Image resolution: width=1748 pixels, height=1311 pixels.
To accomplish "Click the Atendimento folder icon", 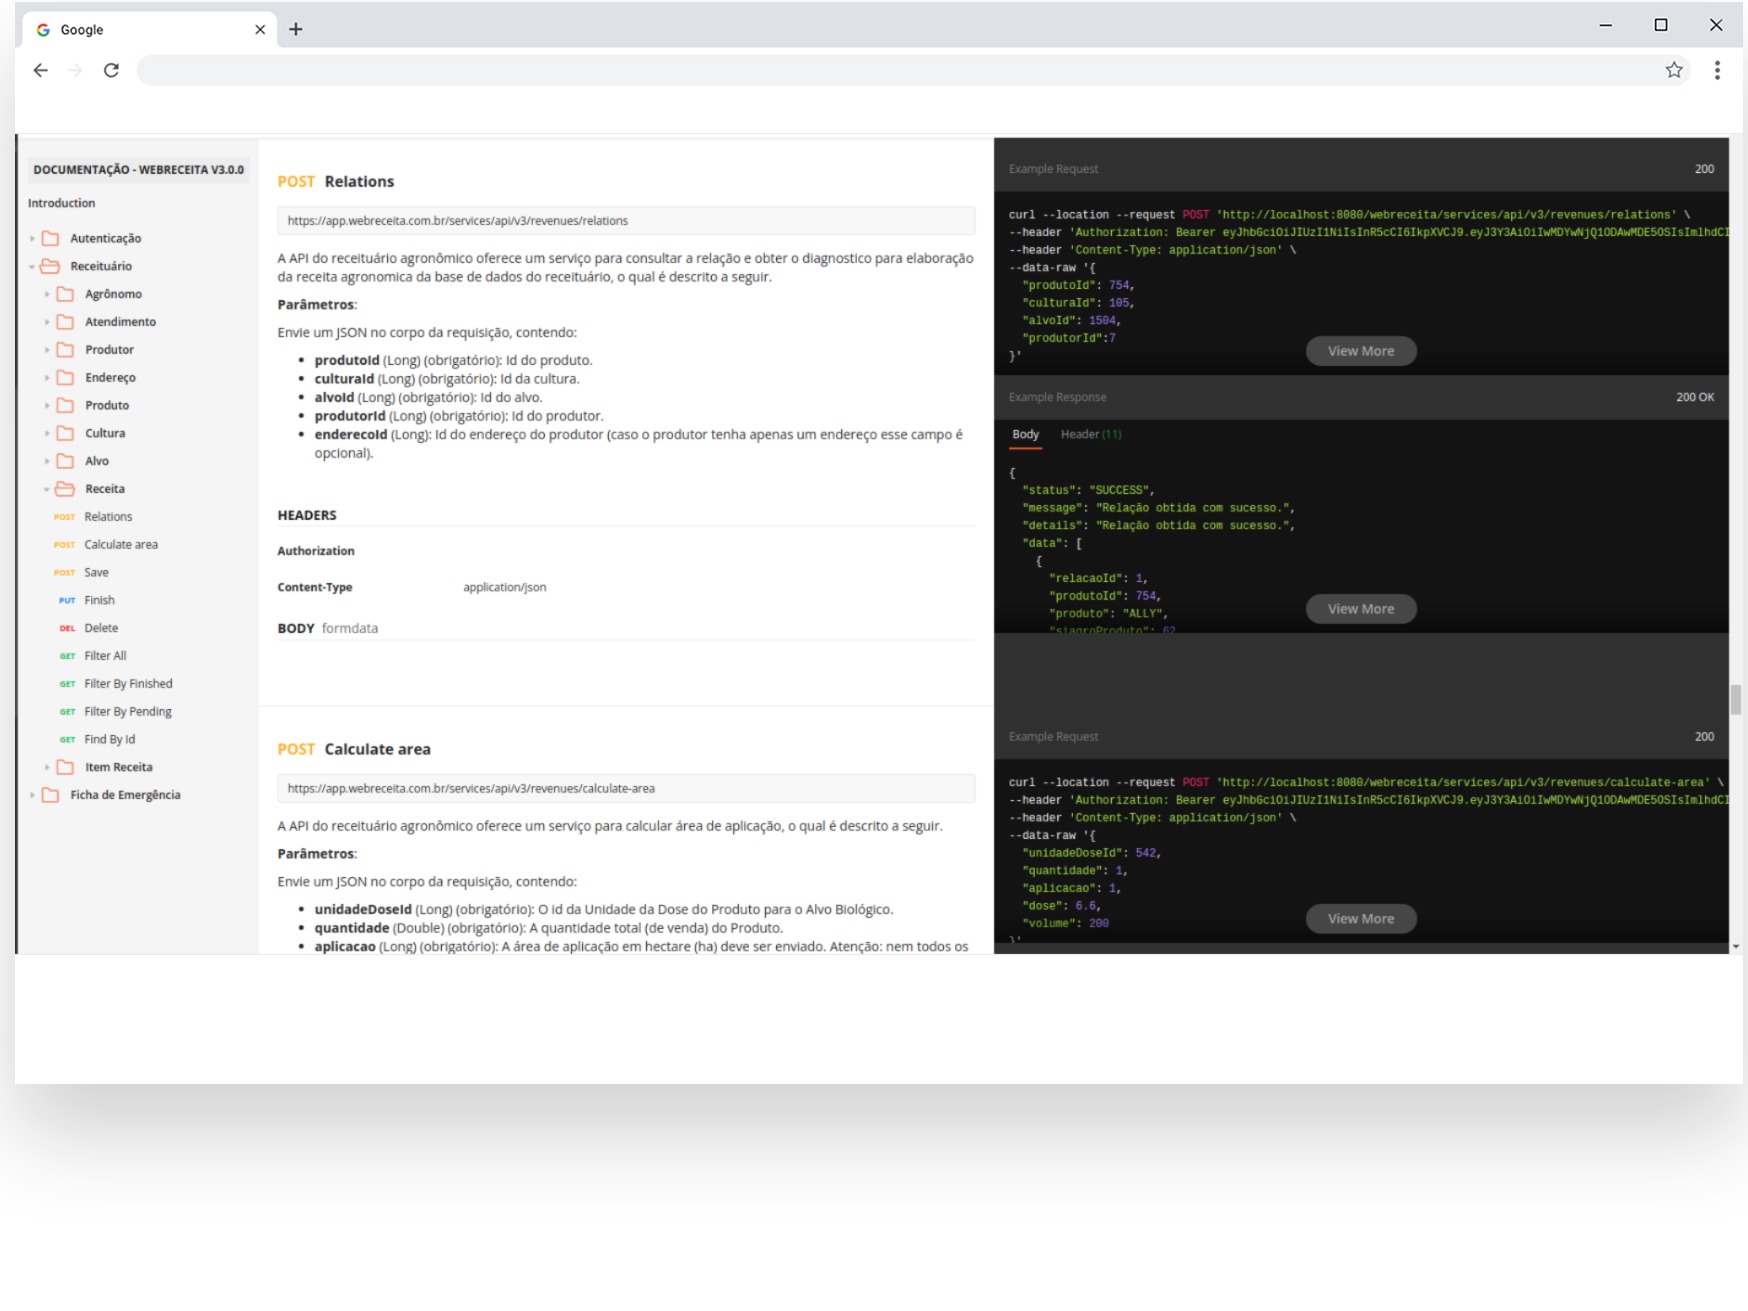I will coord(65,322).
